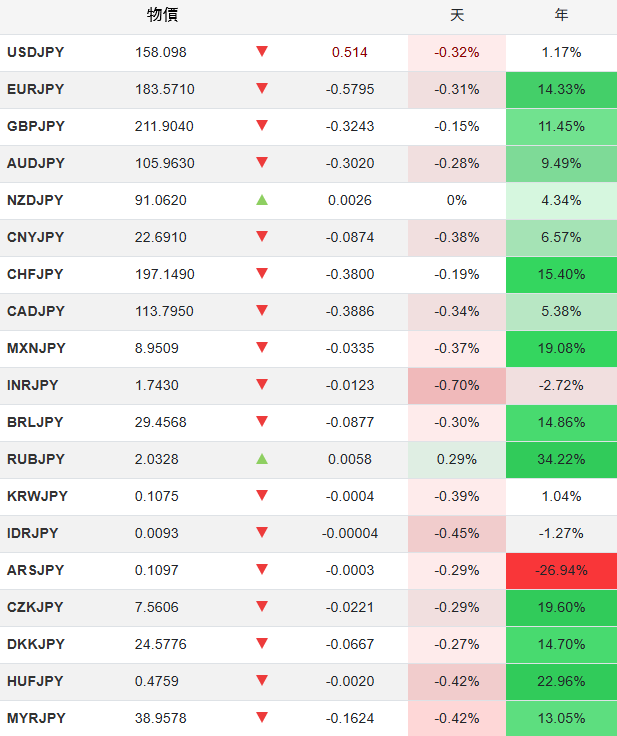Viewport: 617px width, 736px height.
Task: Click the MXNJPY price value 8.9509
Action: pos(158,348)
